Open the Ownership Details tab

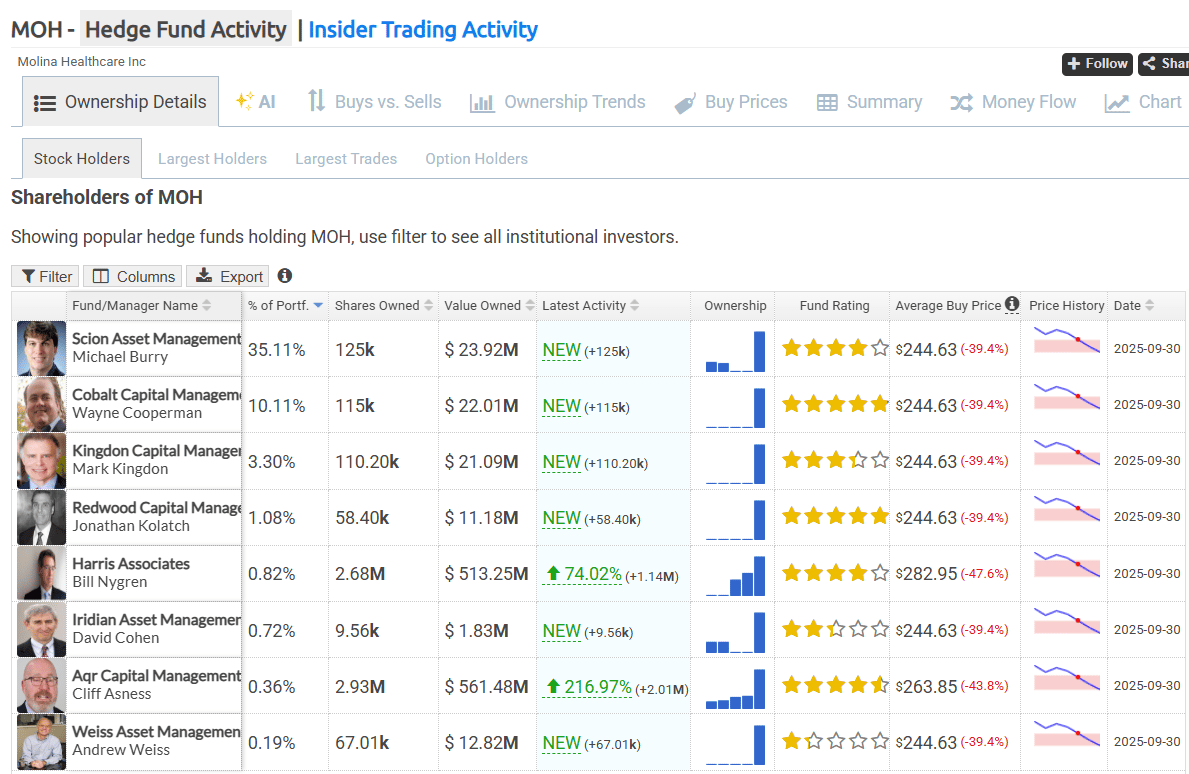pos(120,102)
